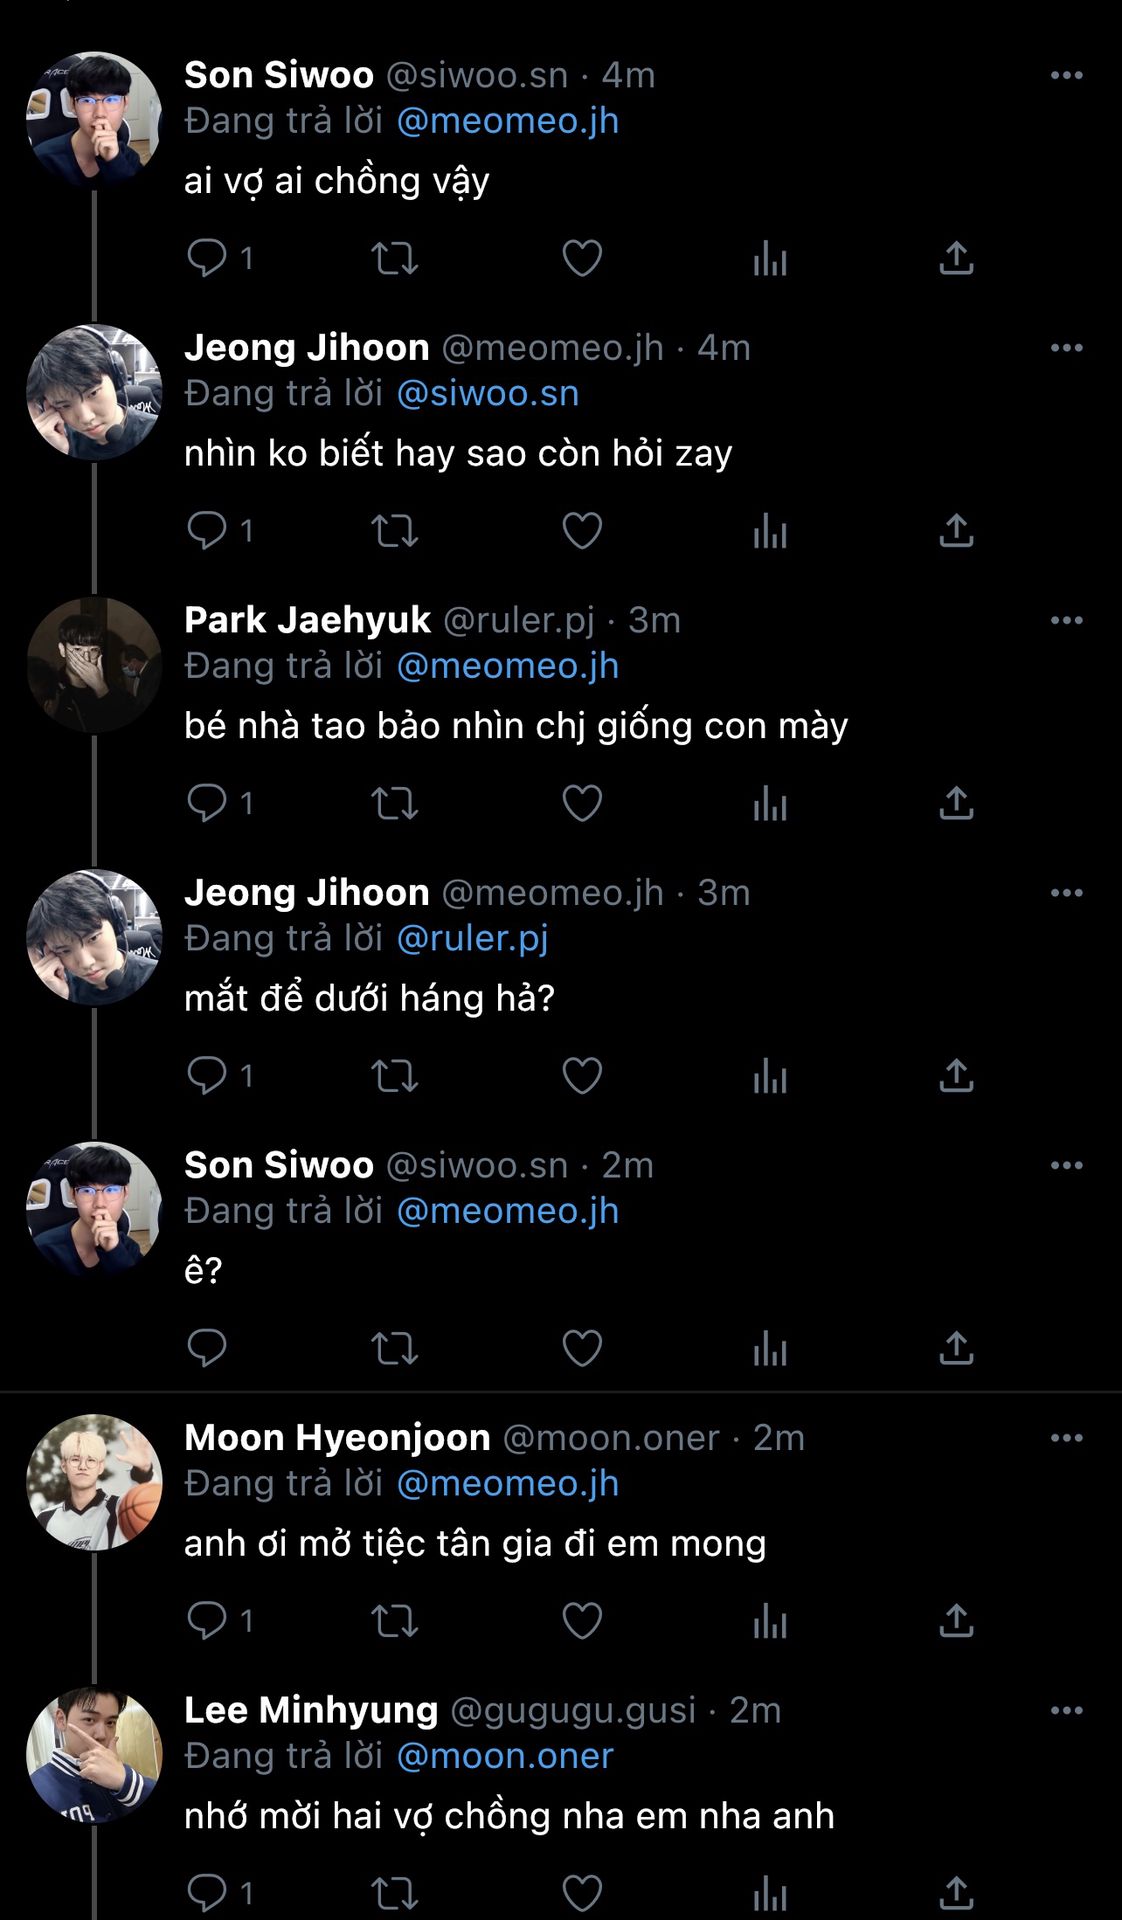This screenshot has height=1920, width=1122.
Task: Open the @moon.oner mention in Lee Minhyung's reply
Action: (505, 1756)
